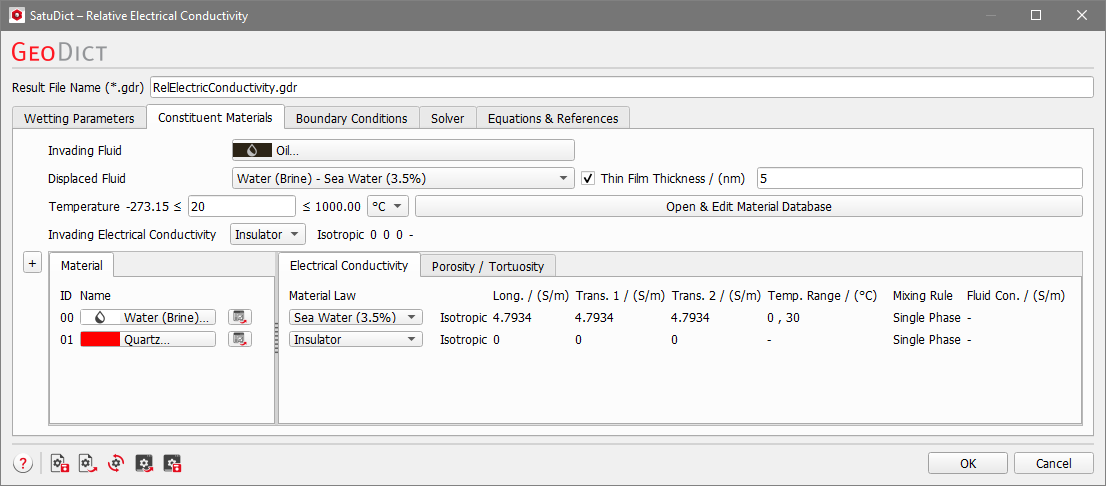Viewport: 1106px width, 486px height.
Task: Save settings to file icon
Action: tap(60, 463)
